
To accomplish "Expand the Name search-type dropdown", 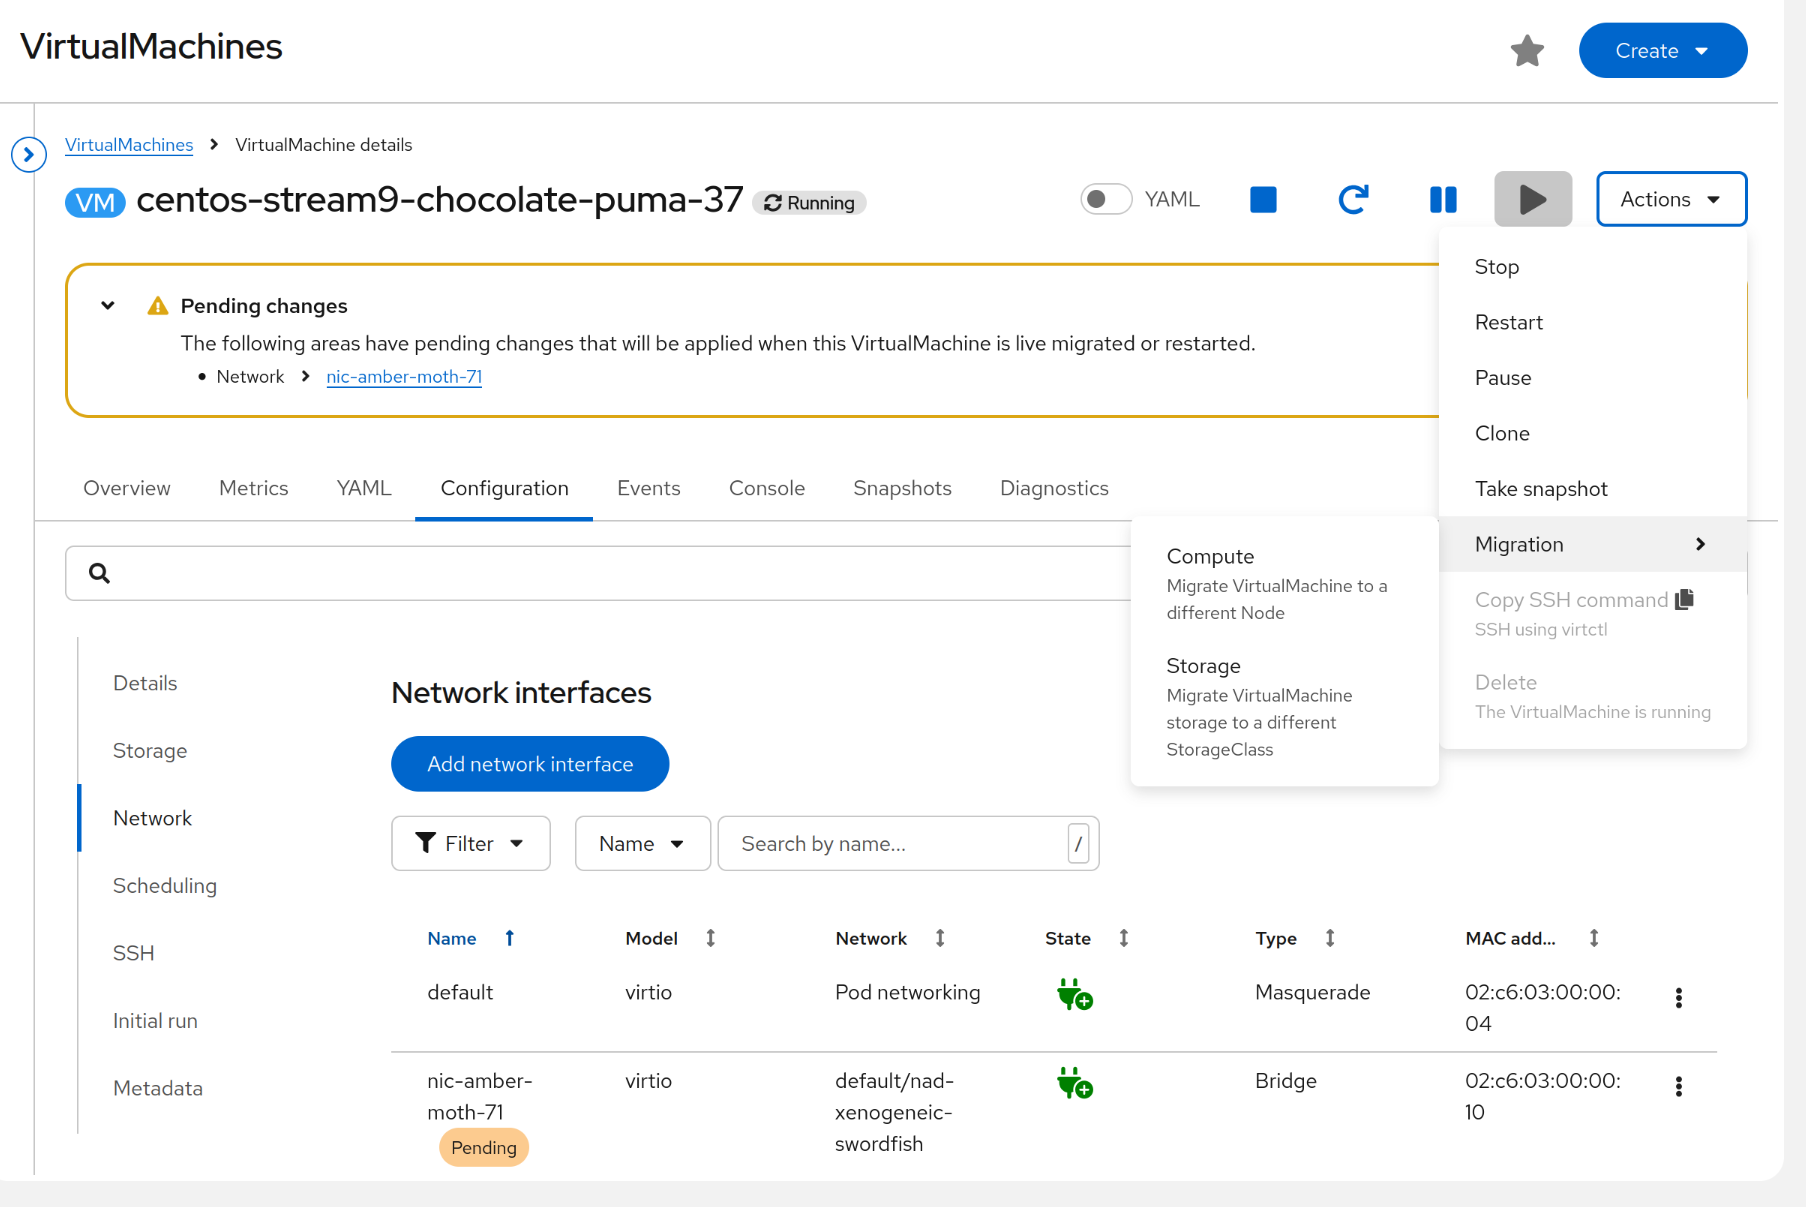I will pyautogui.click(x=642, y=844).
